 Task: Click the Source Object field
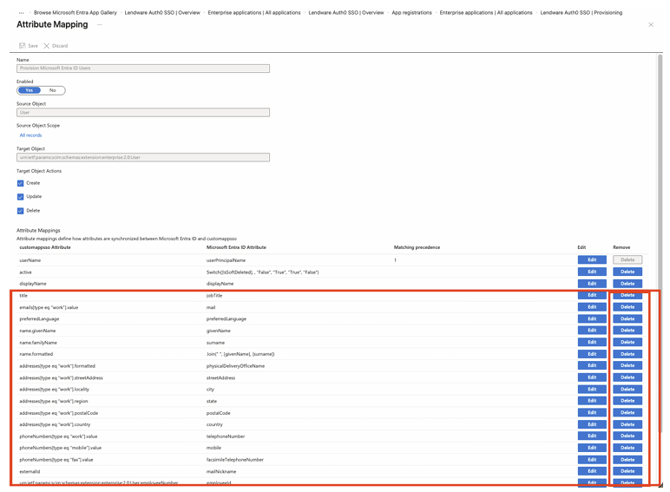143,112
